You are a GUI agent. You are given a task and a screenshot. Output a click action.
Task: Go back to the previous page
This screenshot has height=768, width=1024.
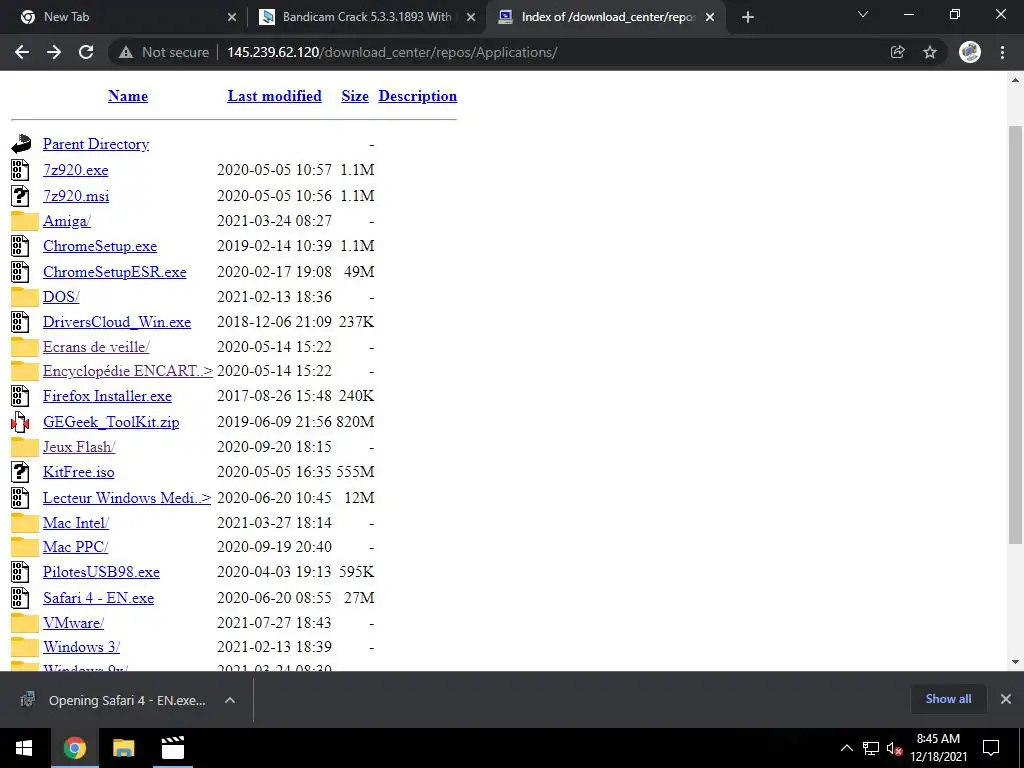pos(22,52)
